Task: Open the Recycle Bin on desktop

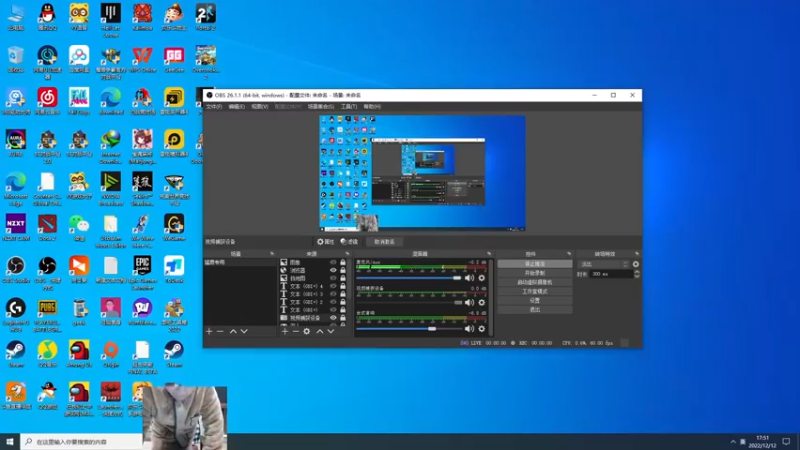Action: [16, 59]
